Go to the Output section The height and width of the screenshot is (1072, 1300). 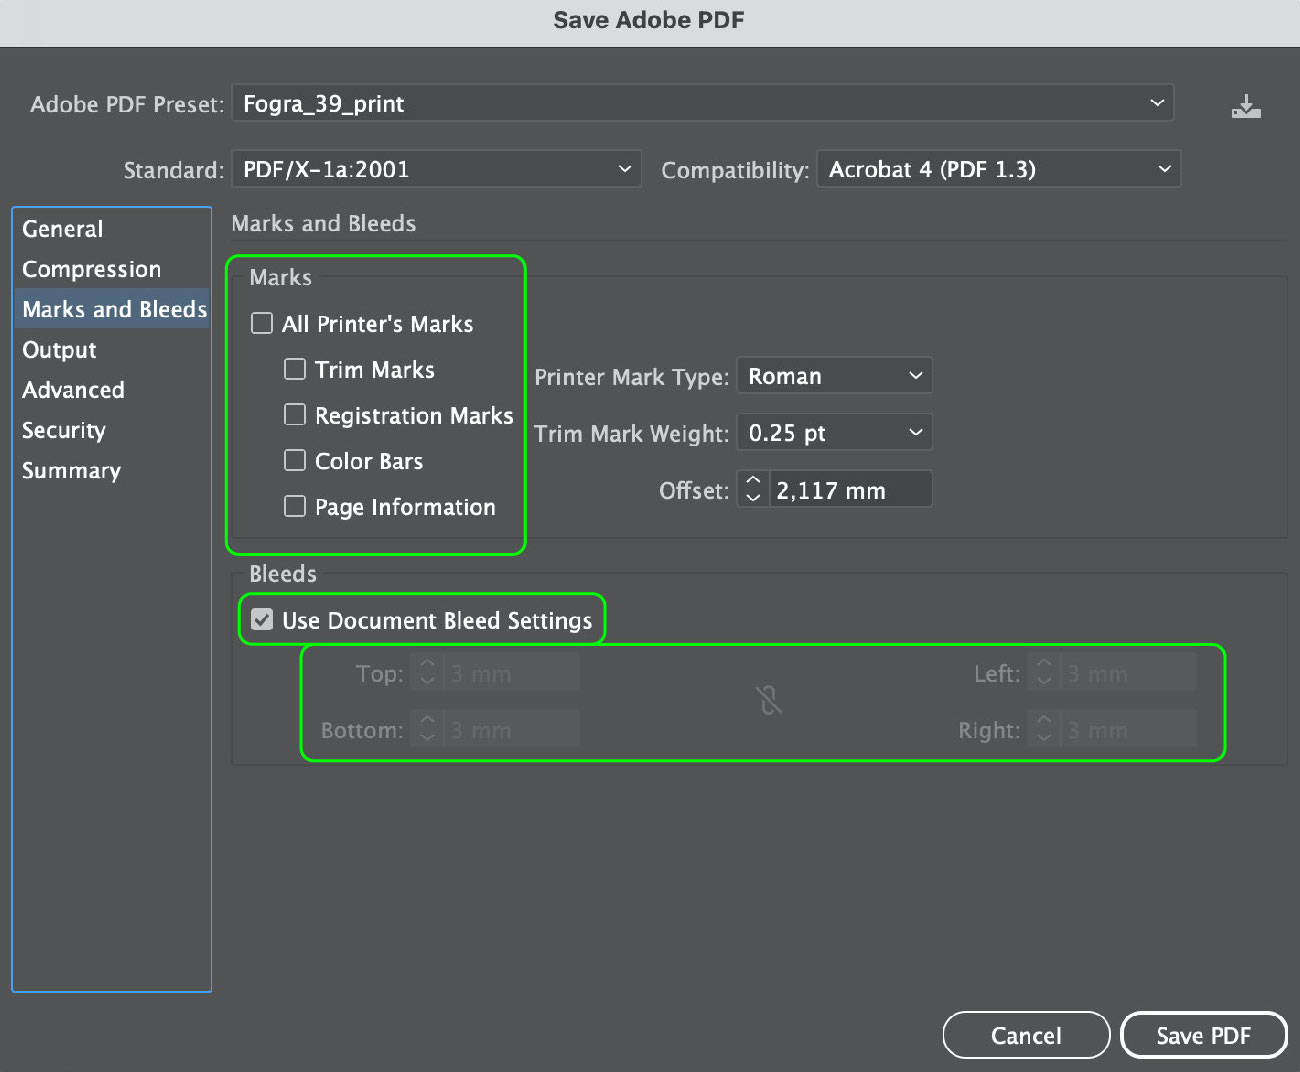pyautogui.click(x=111, y=350)
